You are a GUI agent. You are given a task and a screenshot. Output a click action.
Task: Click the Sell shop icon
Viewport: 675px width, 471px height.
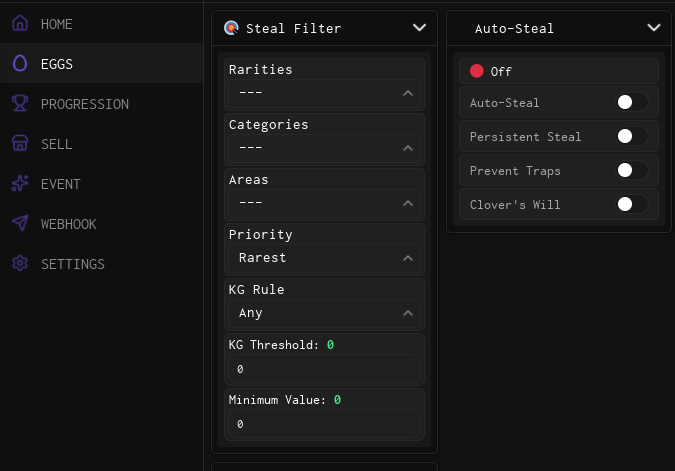coord(20,143)
